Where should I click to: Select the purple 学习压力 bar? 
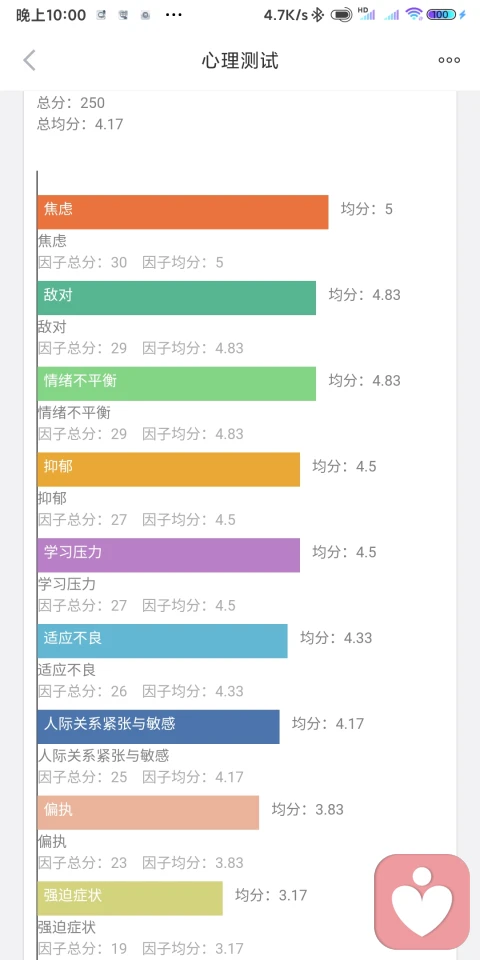[169, 555]
